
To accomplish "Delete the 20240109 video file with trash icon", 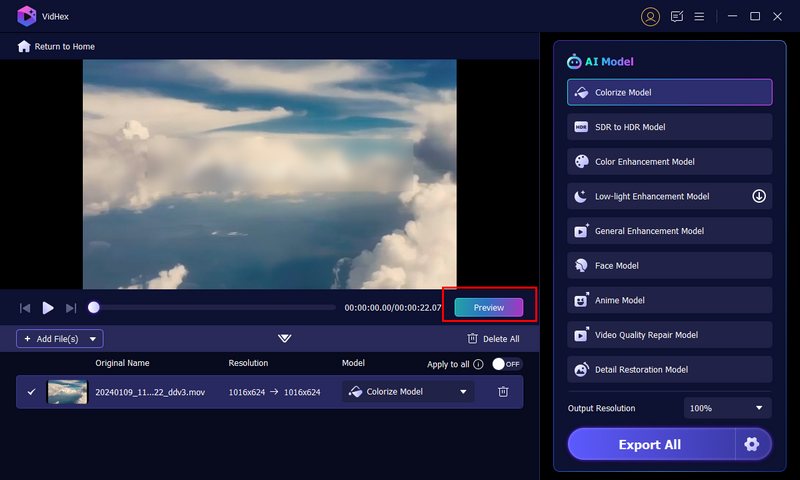I will [503, 392].
